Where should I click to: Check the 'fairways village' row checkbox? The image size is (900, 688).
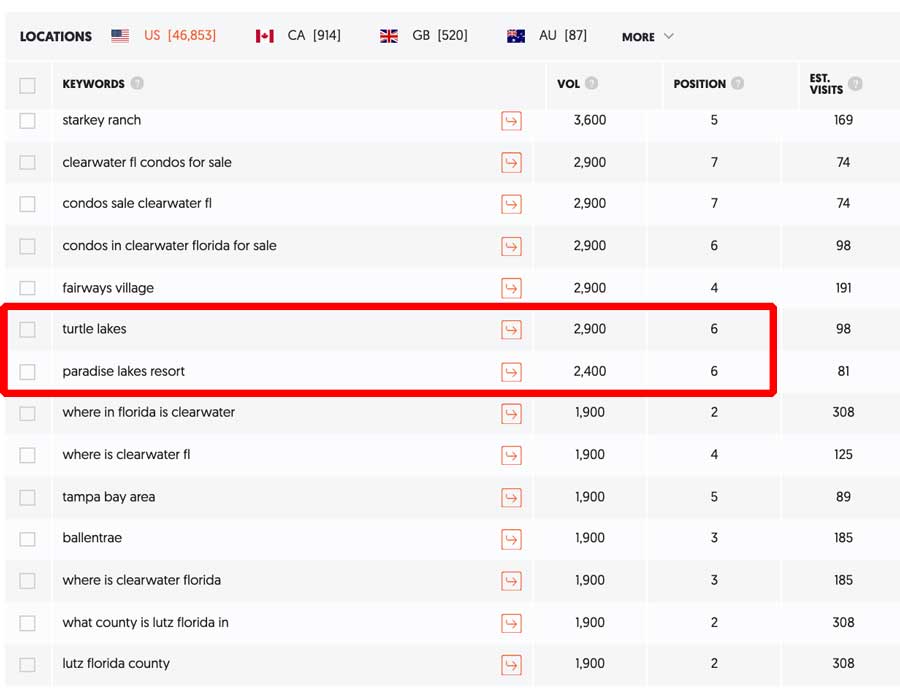pos(28,287)
